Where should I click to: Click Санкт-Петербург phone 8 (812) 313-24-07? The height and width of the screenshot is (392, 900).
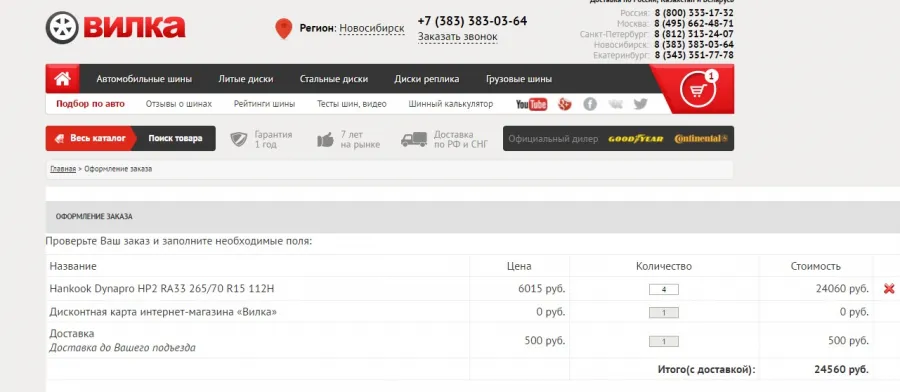[x=694, y=34]
